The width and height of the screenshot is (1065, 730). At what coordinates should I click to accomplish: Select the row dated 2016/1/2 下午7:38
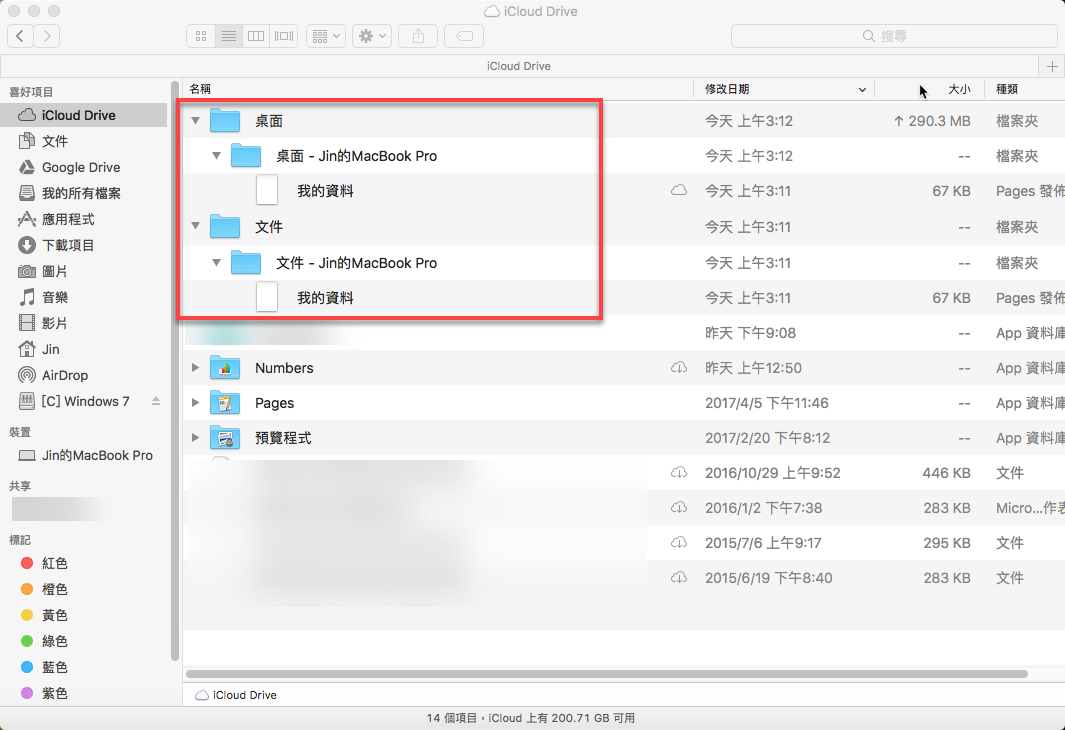point(624,508)
